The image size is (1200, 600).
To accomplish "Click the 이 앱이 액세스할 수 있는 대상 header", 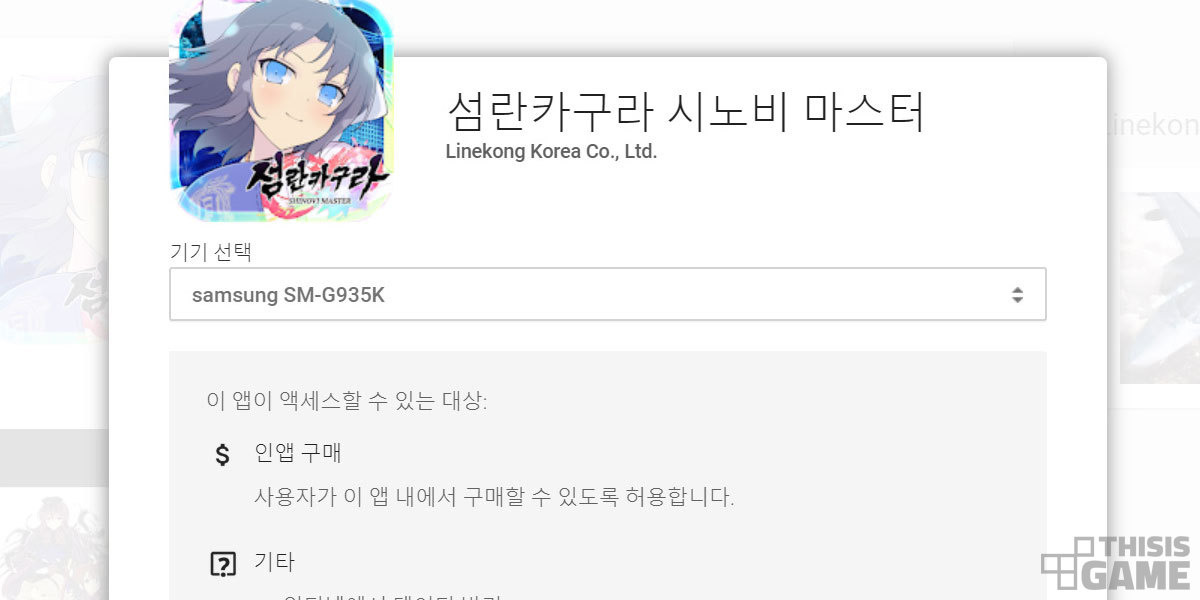I will pyautogui.click(x=347, y=402).
